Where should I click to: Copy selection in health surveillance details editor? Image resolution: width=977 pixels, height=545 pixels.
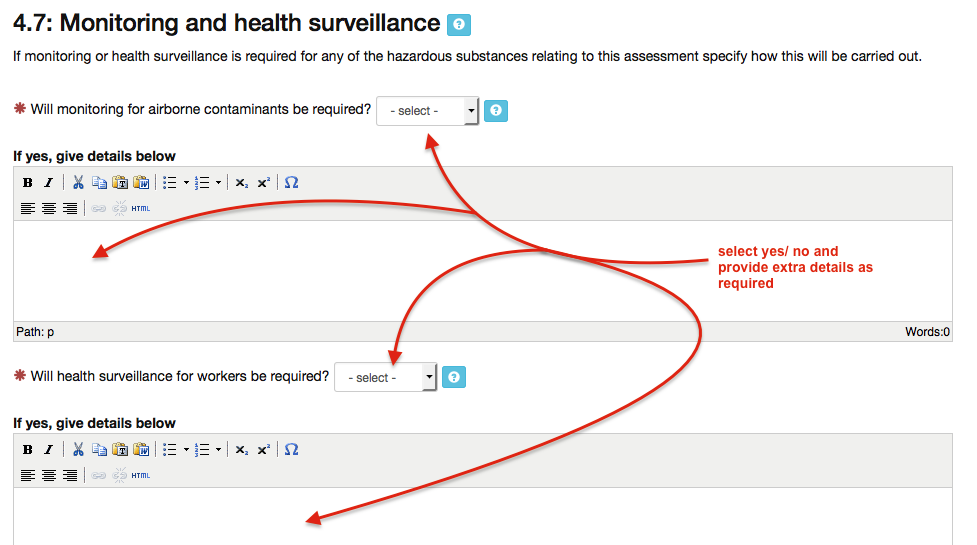(x=99, y=450)
